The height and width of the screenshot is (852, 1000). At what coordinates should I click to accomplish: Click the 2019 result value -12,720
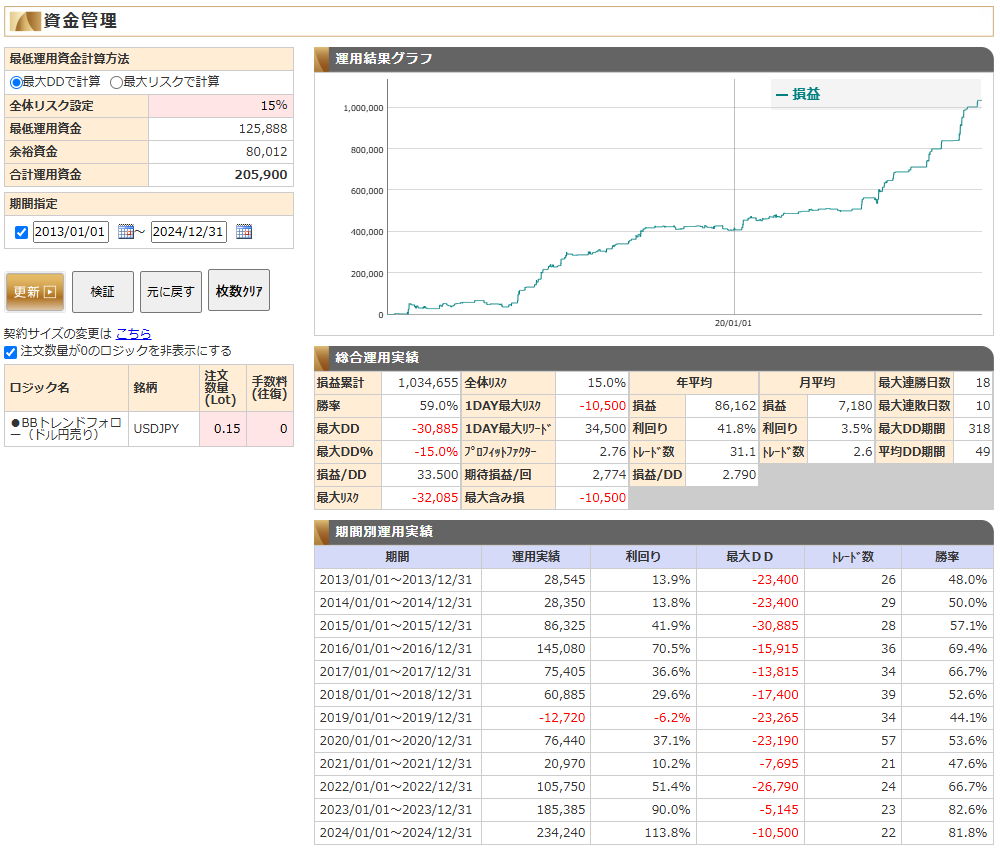(x=562, y=717)
